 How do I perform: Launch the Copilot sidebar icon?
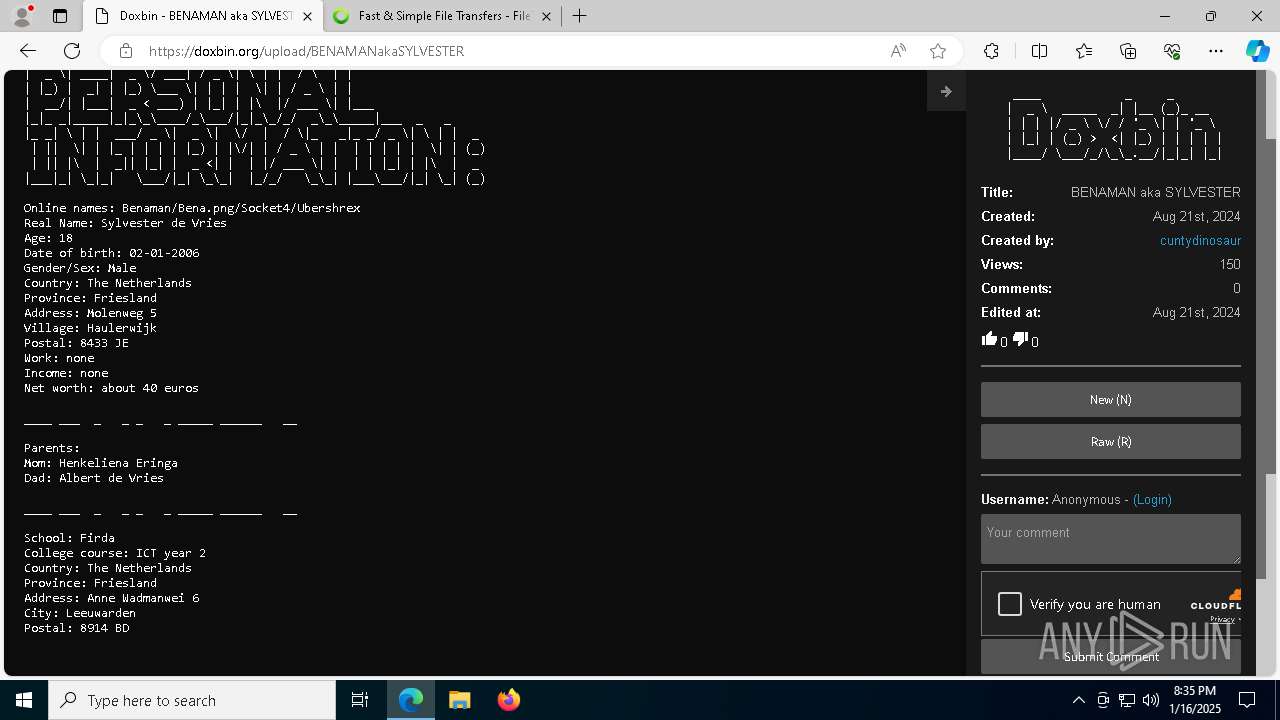1257,51
